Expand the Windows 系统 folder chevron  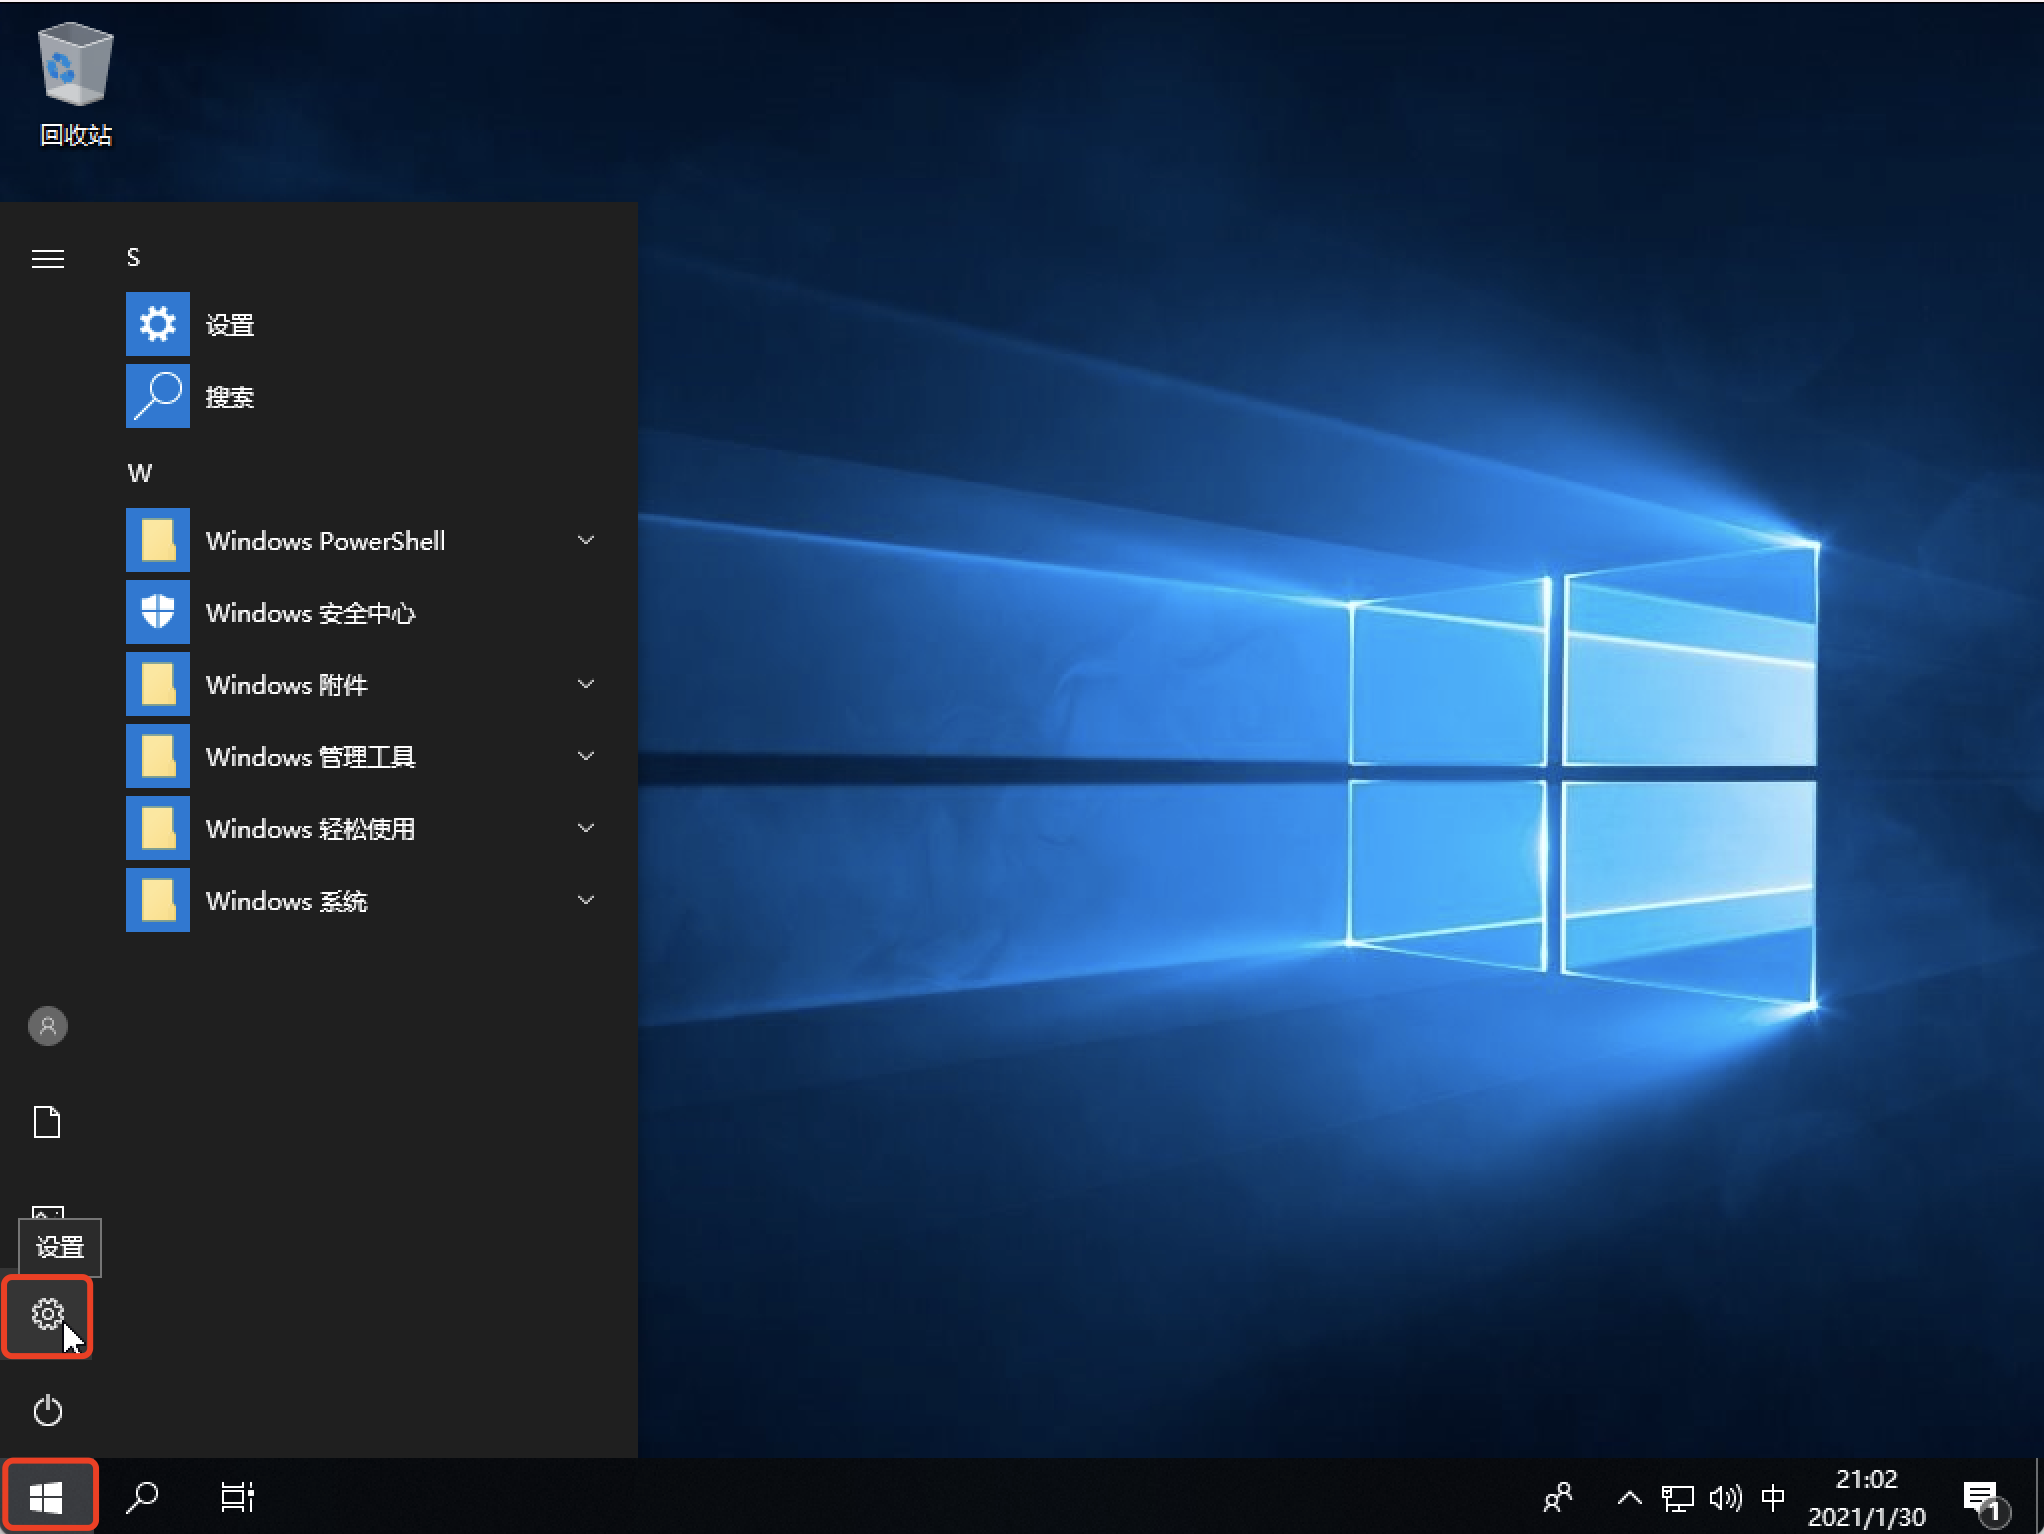586,900
